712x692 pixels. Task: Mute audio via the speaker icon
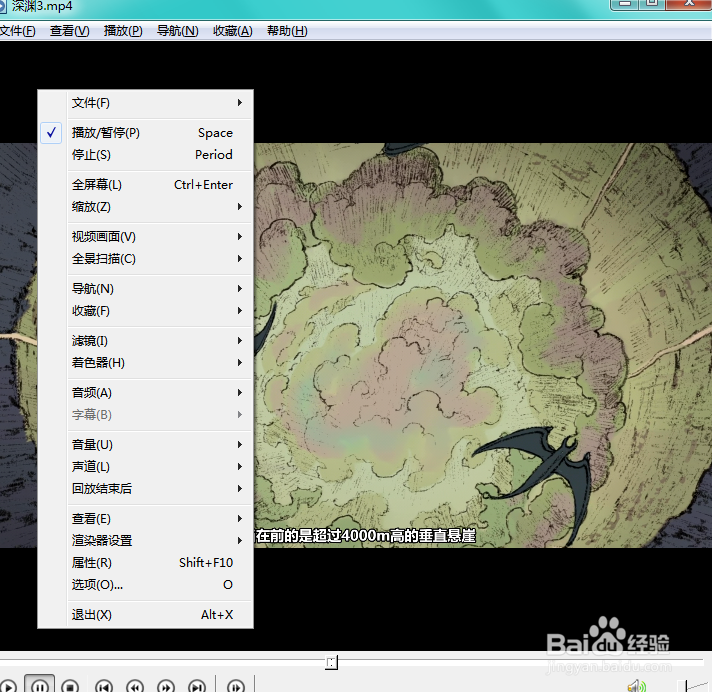637,686
